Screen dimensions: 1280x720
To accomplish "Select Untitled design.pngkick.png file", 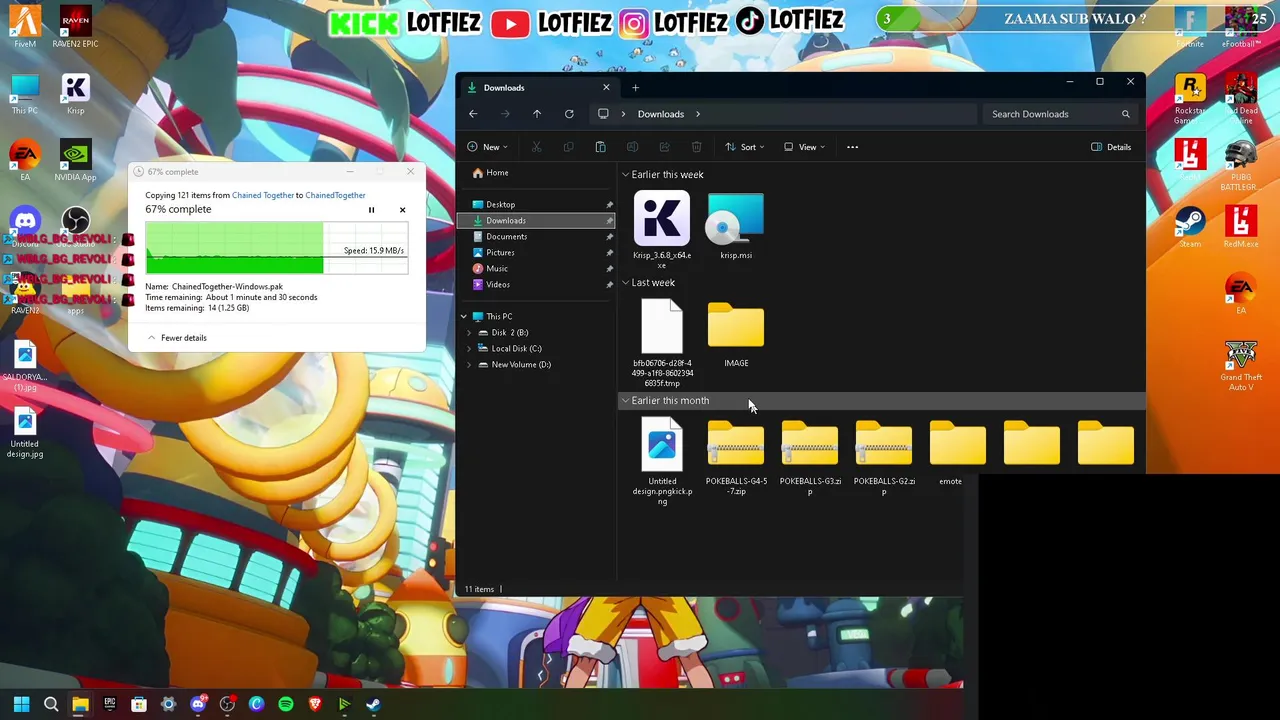I will pyautogui.click(x=662, y=461).
